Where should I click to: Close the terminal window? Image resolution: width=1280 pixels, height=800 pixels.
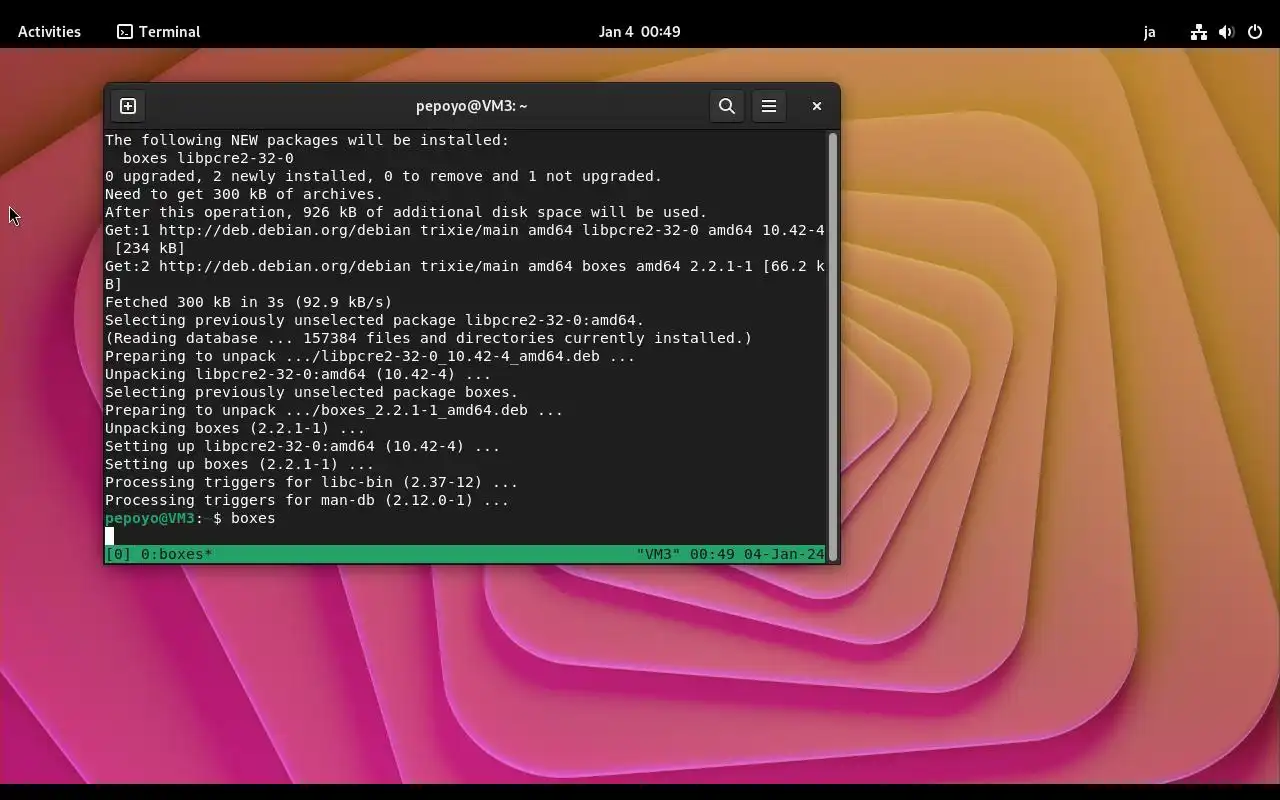pyautogui.click(x=816, y=106)
